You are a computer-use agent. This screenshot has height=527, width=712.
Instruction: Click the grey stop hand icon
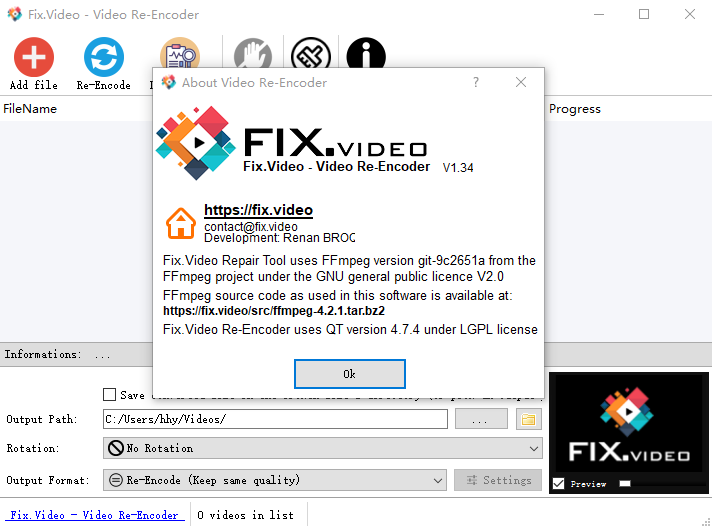tap(253, 53)
